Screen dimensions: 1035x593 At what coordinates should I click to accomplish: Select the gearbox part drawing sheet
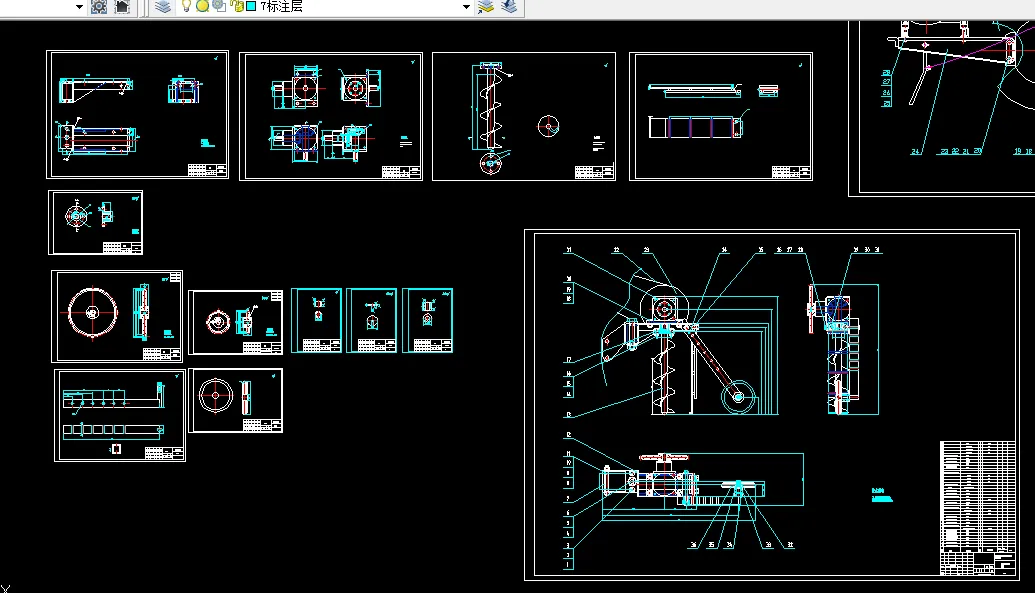coord(331,116)
